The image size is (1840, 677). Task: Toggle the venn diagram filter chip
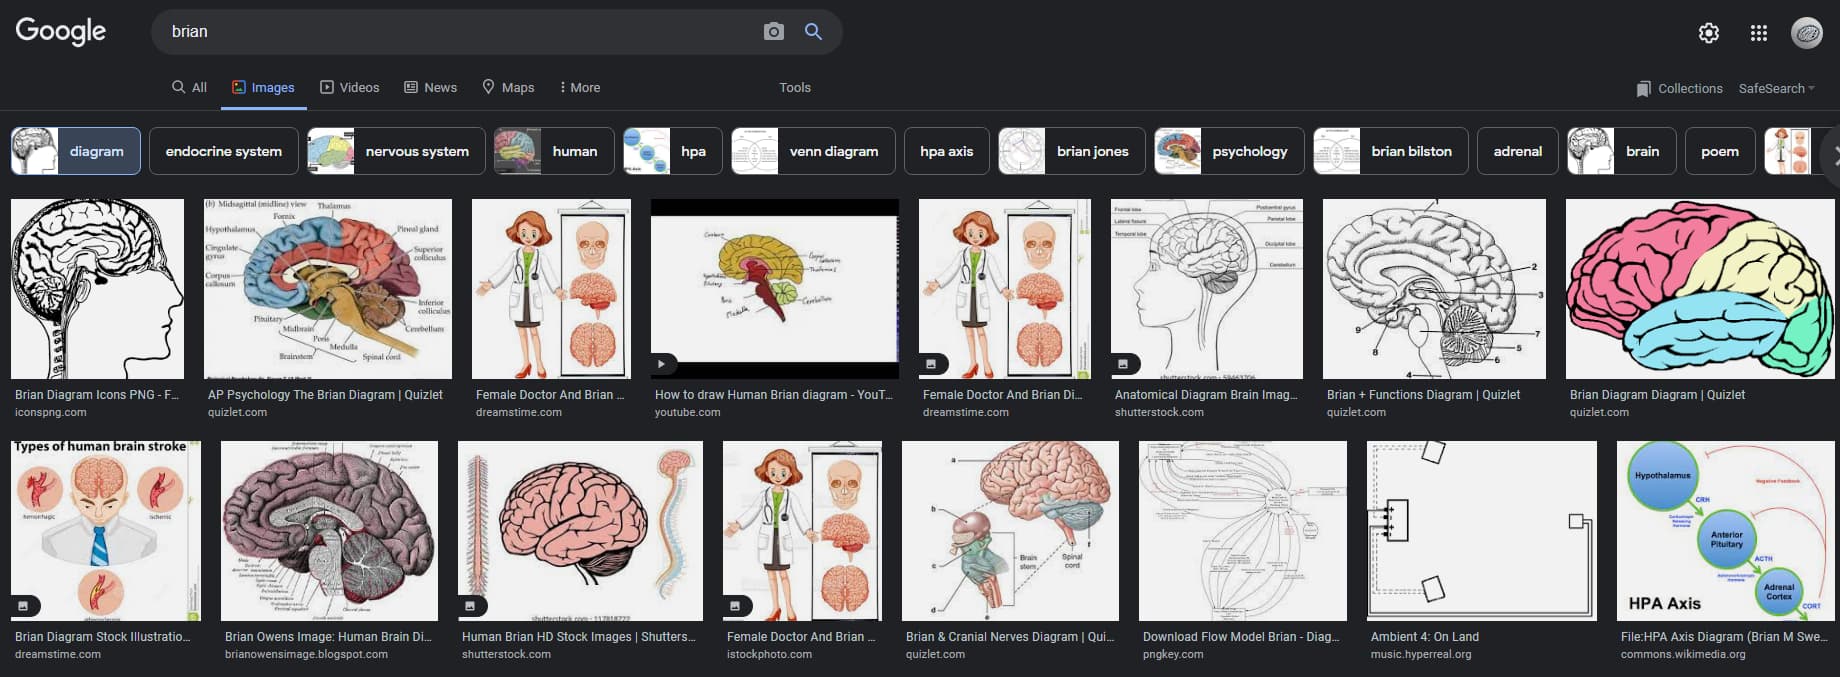[813, 151]
